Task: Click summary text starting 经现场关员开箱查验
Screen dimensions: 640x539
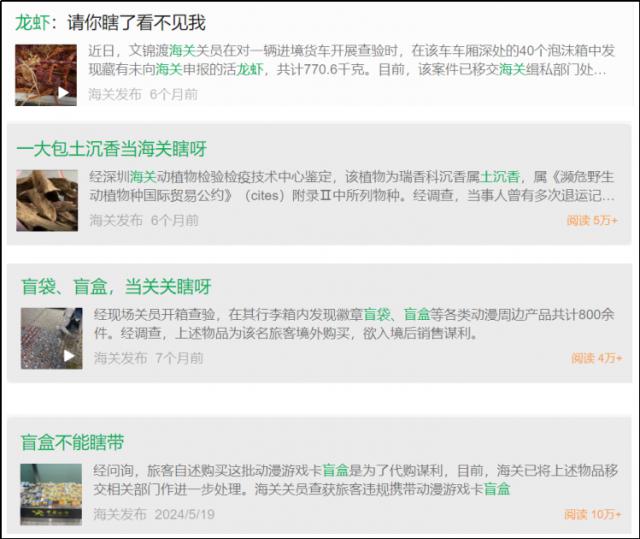Action: (x=354, y=324)
